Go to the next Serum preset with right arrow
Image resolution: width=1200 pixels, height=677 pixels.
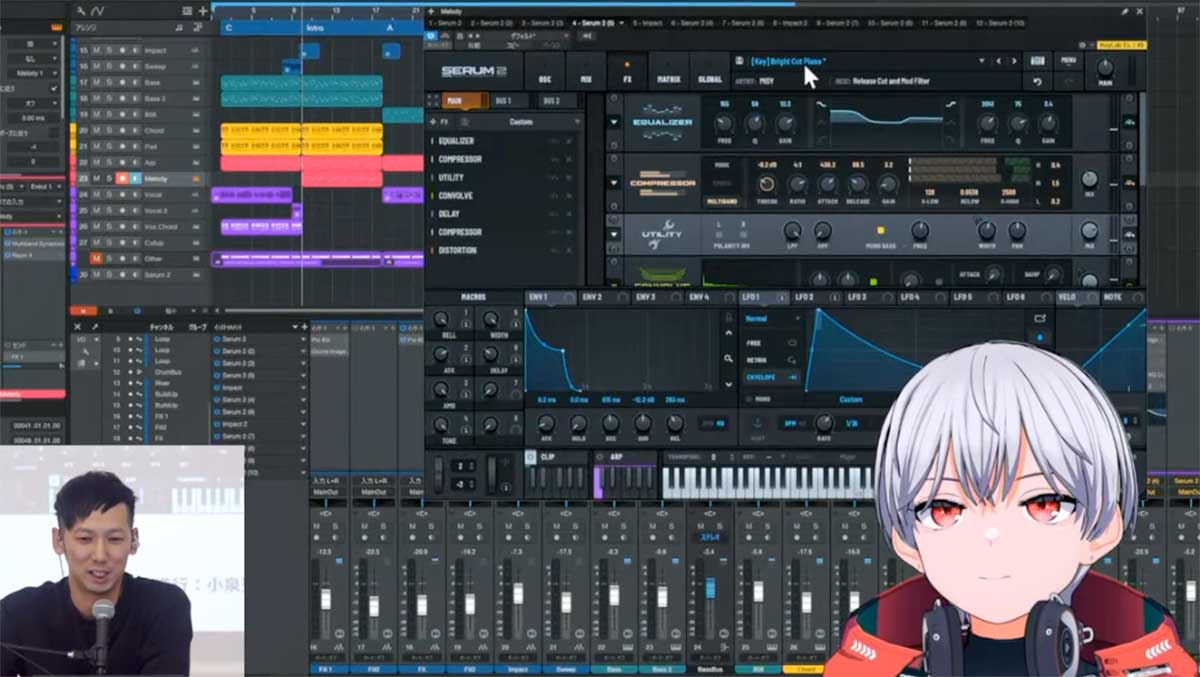[x=1013, y=61]
